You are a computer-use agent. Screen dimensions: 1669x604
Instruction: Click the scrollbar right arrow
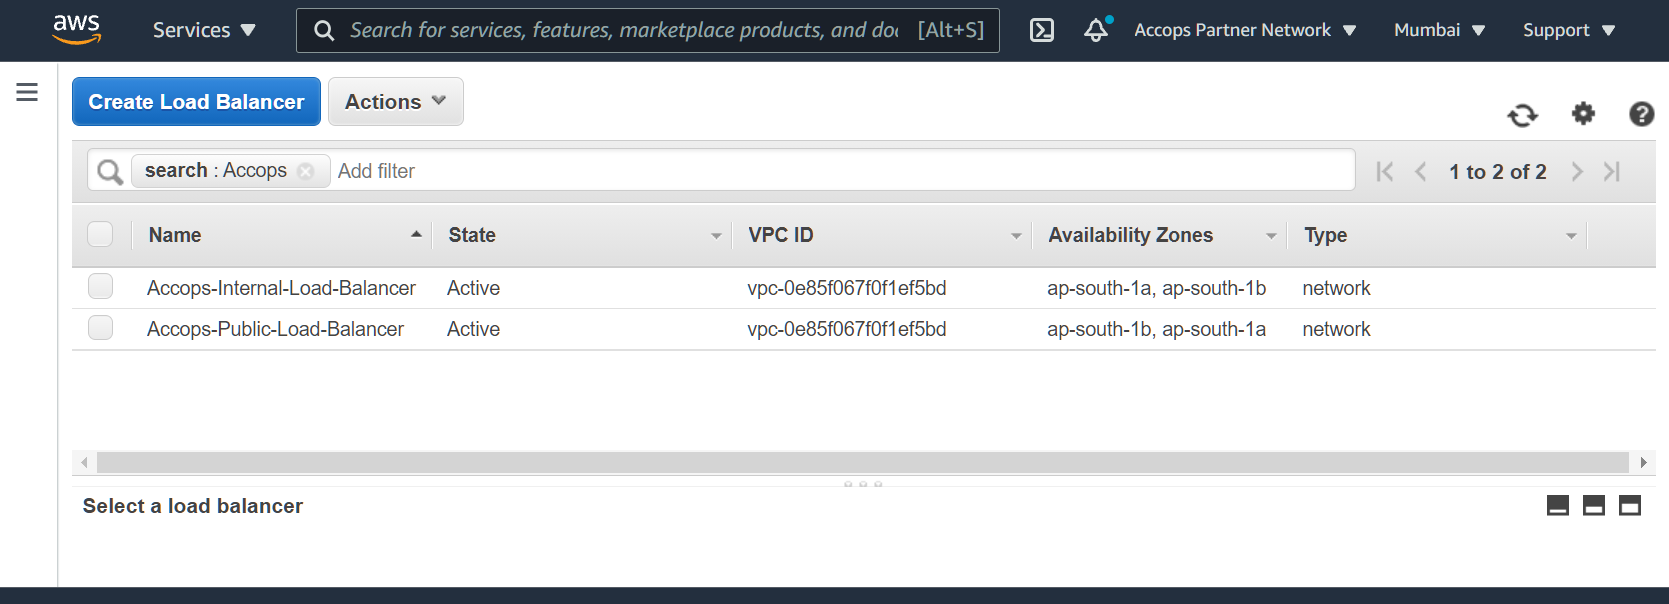pos(1642,462)
